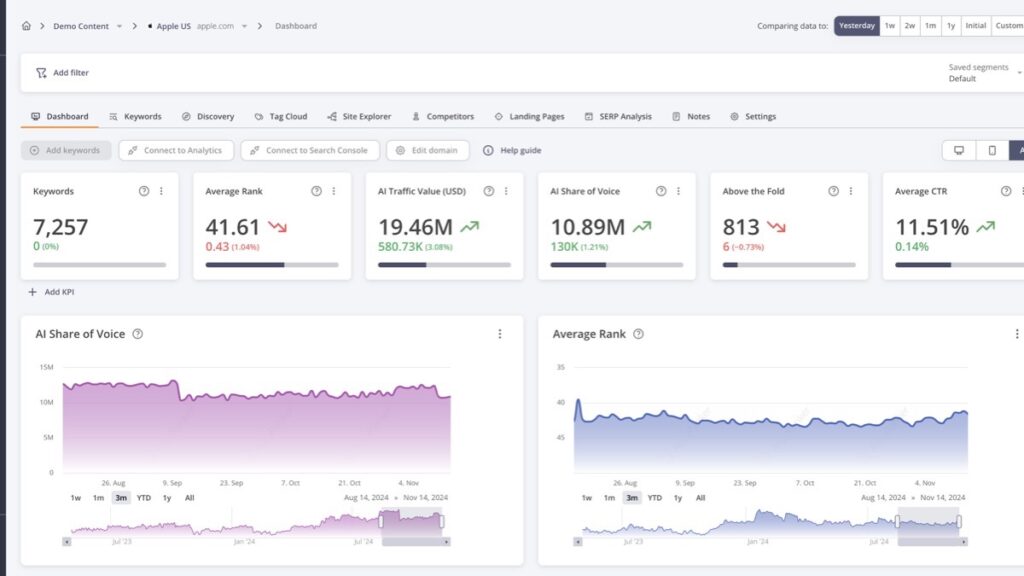Open Average Rank card three-dot menu
1024x576 pixels.
(x=334, y=191)
